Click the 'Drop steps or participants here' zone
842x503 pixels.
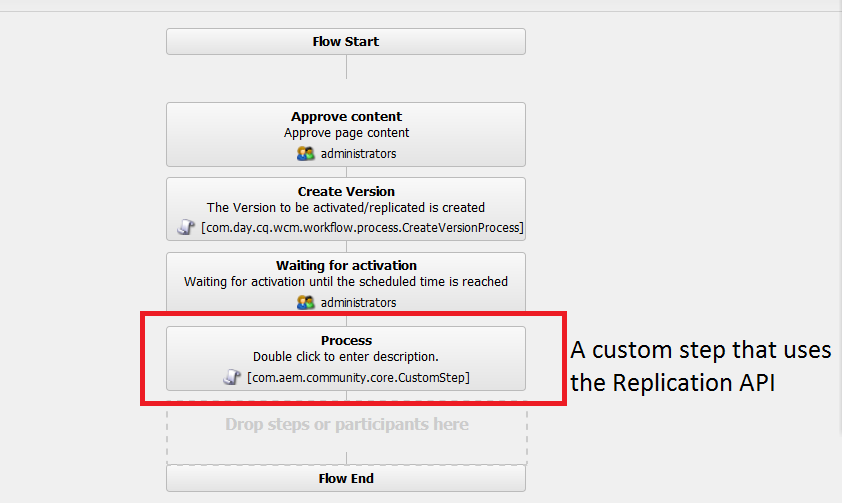coord(346,425)
